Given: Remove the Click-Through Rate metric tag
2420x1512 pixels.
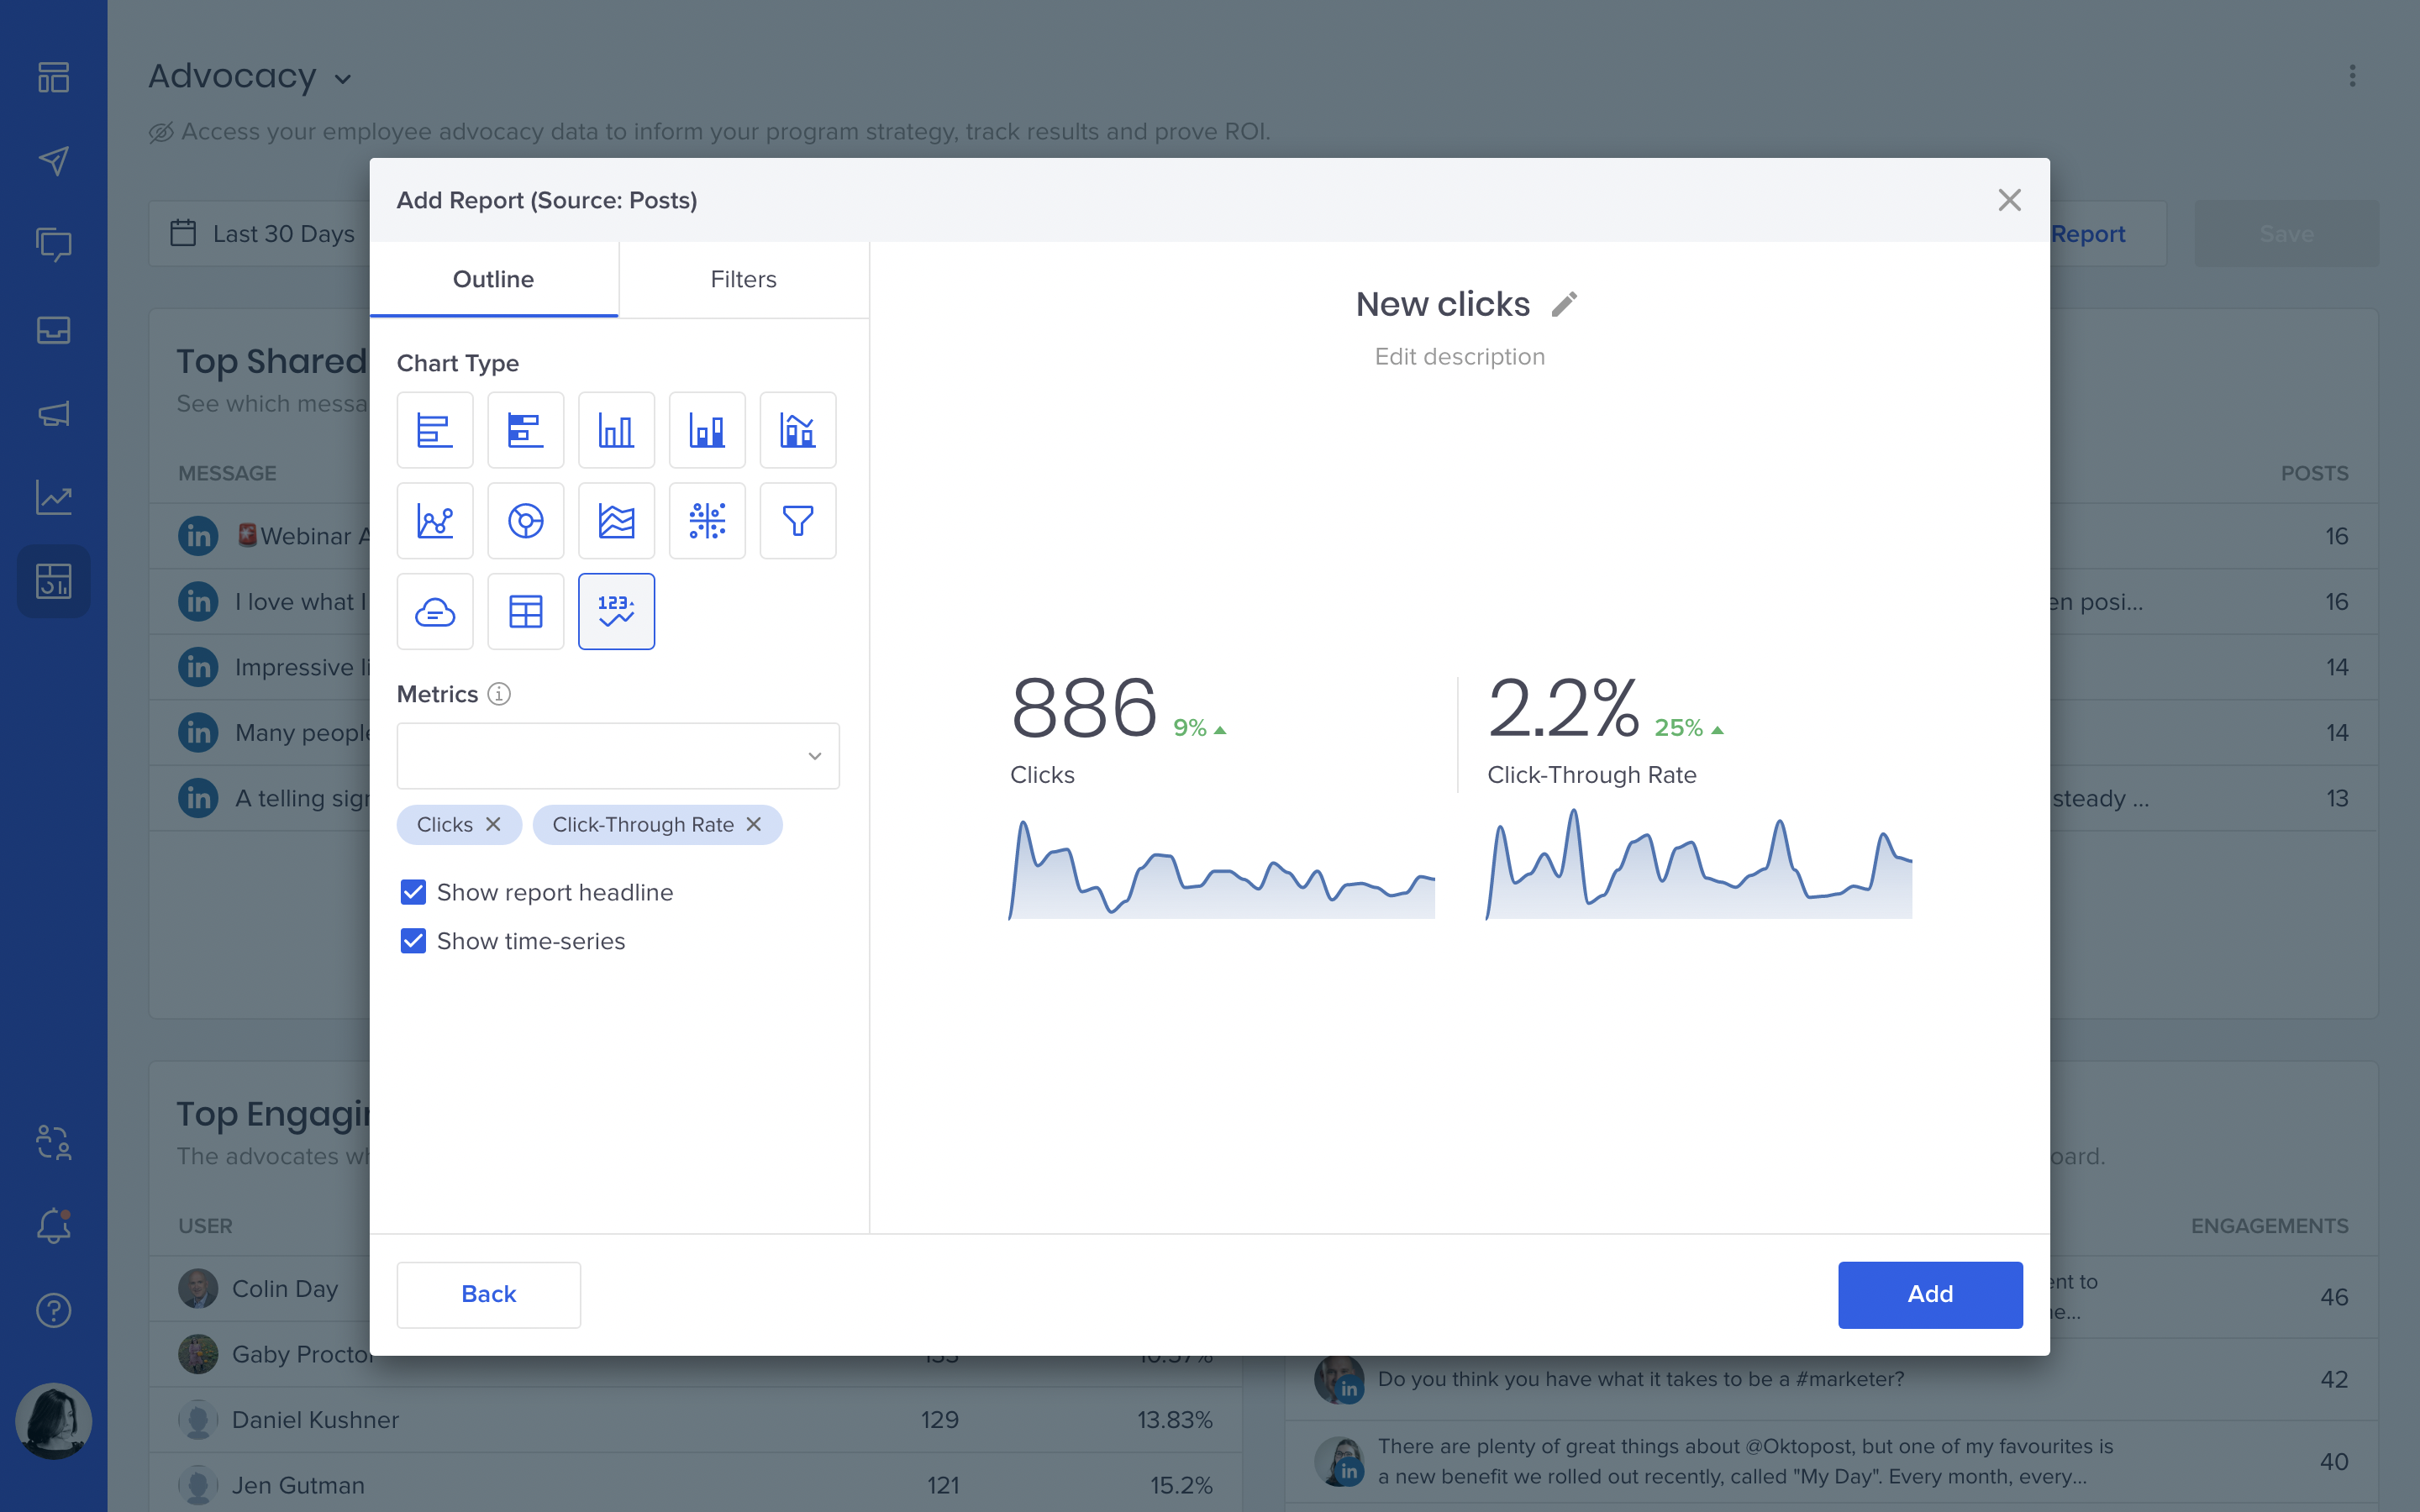Looking at the screenshot, I should tap(754, 824).
